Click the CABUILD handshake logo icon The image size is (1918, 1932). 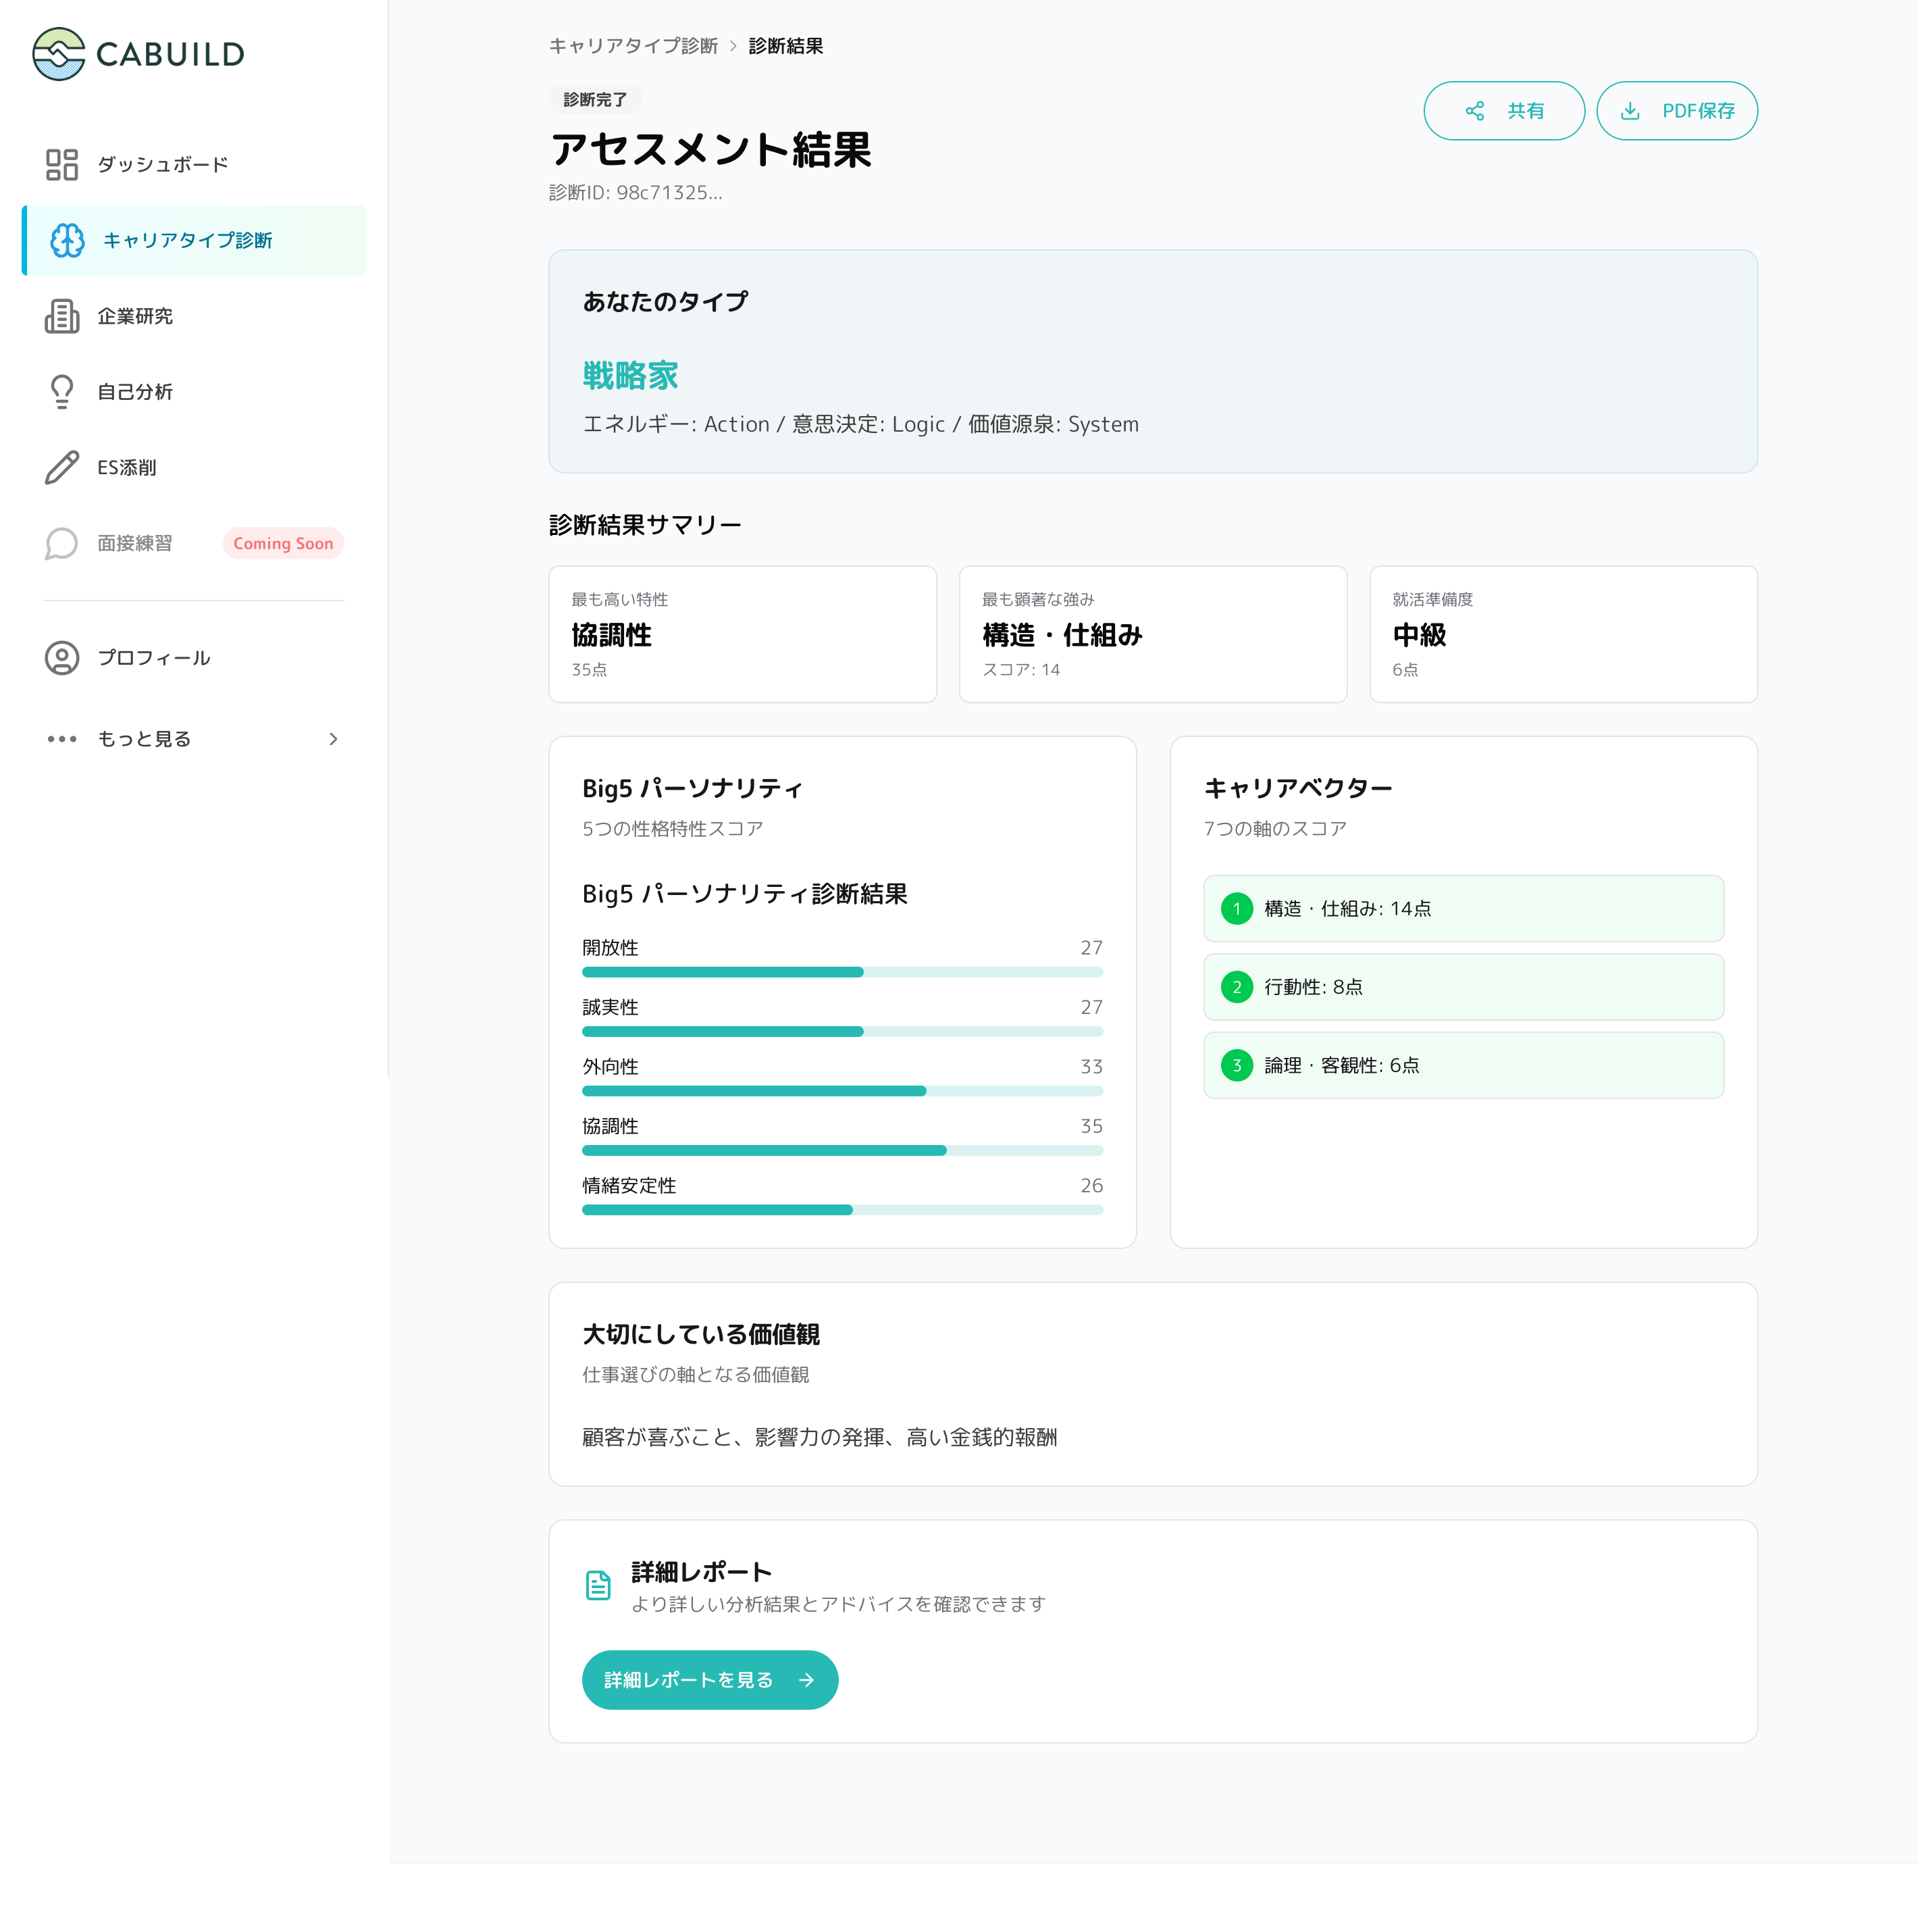(x=59, y=54)
